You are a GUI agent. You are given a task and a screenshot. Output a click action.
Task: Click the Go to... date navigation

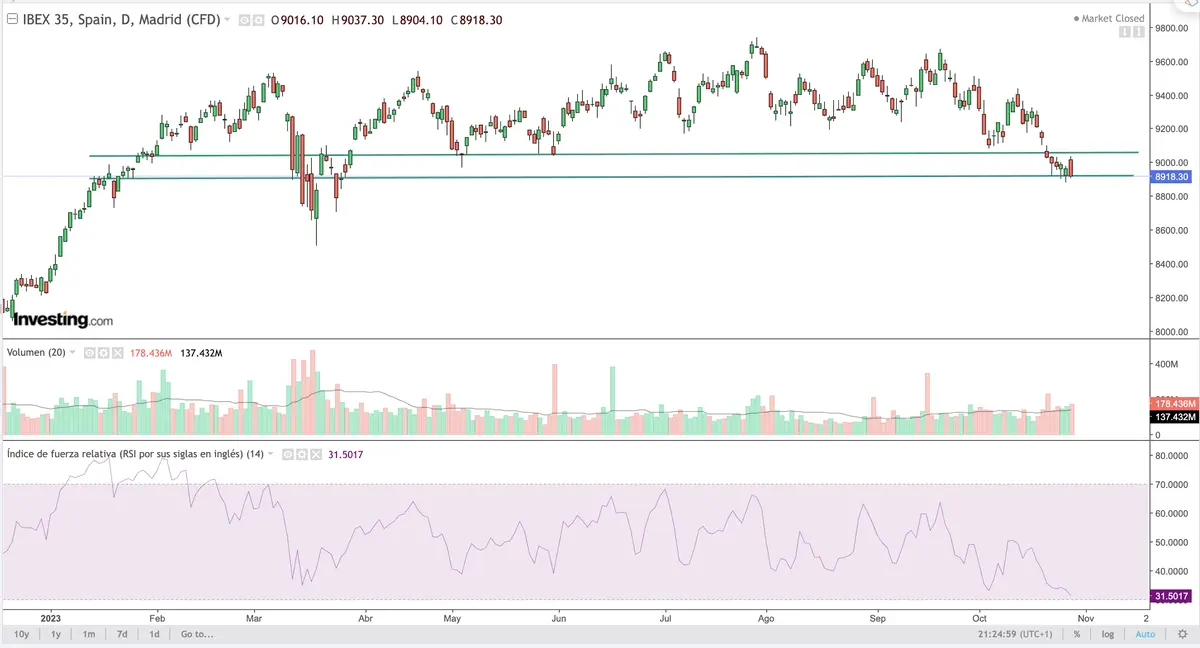pos(196,633)
